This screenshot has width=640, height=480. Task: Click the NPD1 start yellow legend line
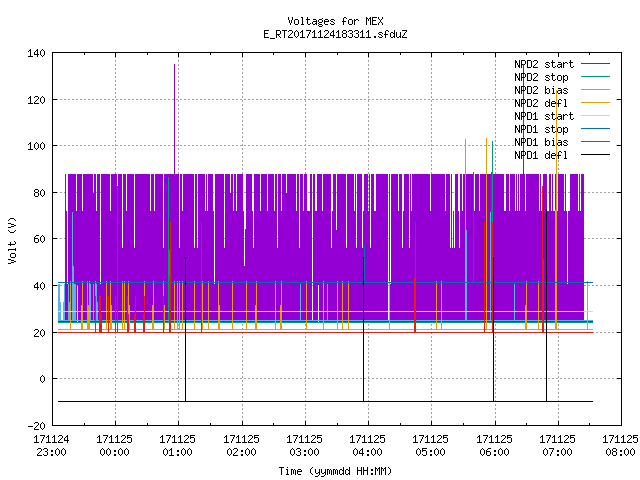[x=596, y=116]
